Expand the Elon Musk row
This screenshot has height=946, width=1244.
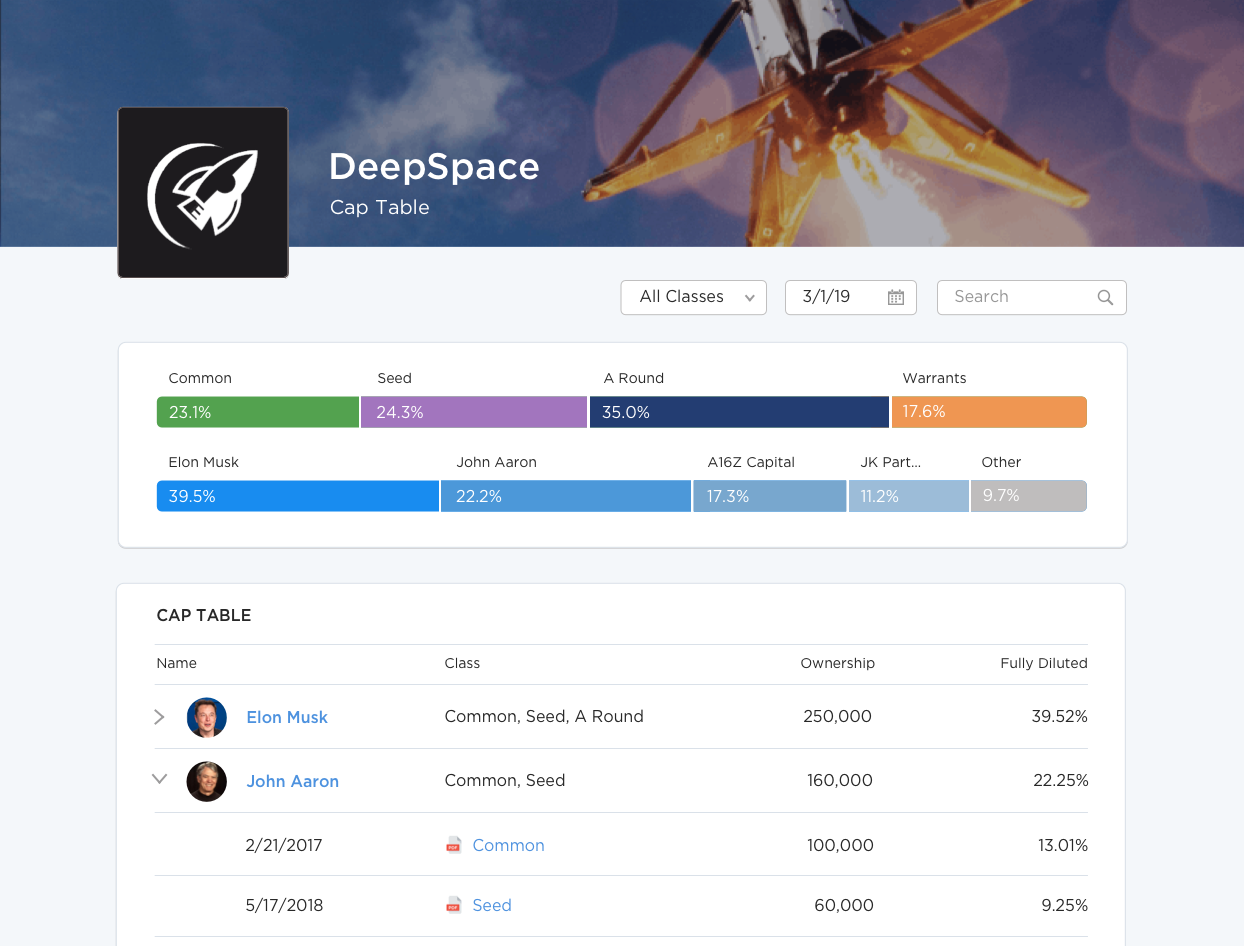tap(159, 717)
